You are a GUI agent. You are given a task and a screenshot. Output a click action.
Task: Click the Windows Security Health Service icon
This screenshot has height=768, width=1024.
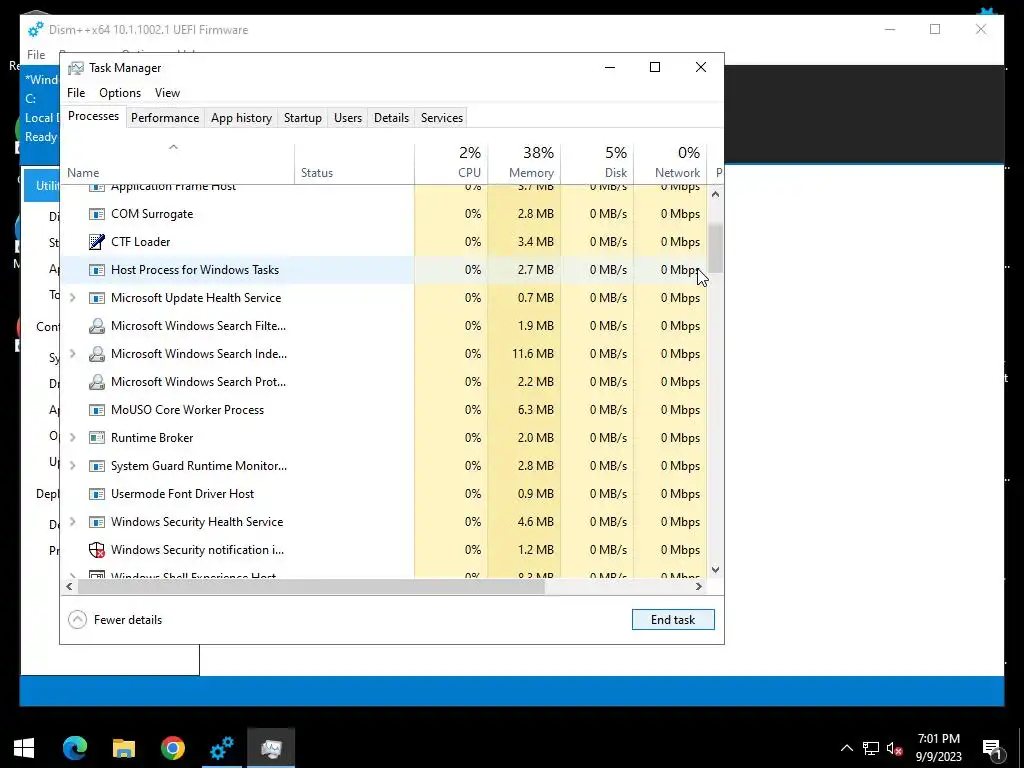[x=97, y=522]
